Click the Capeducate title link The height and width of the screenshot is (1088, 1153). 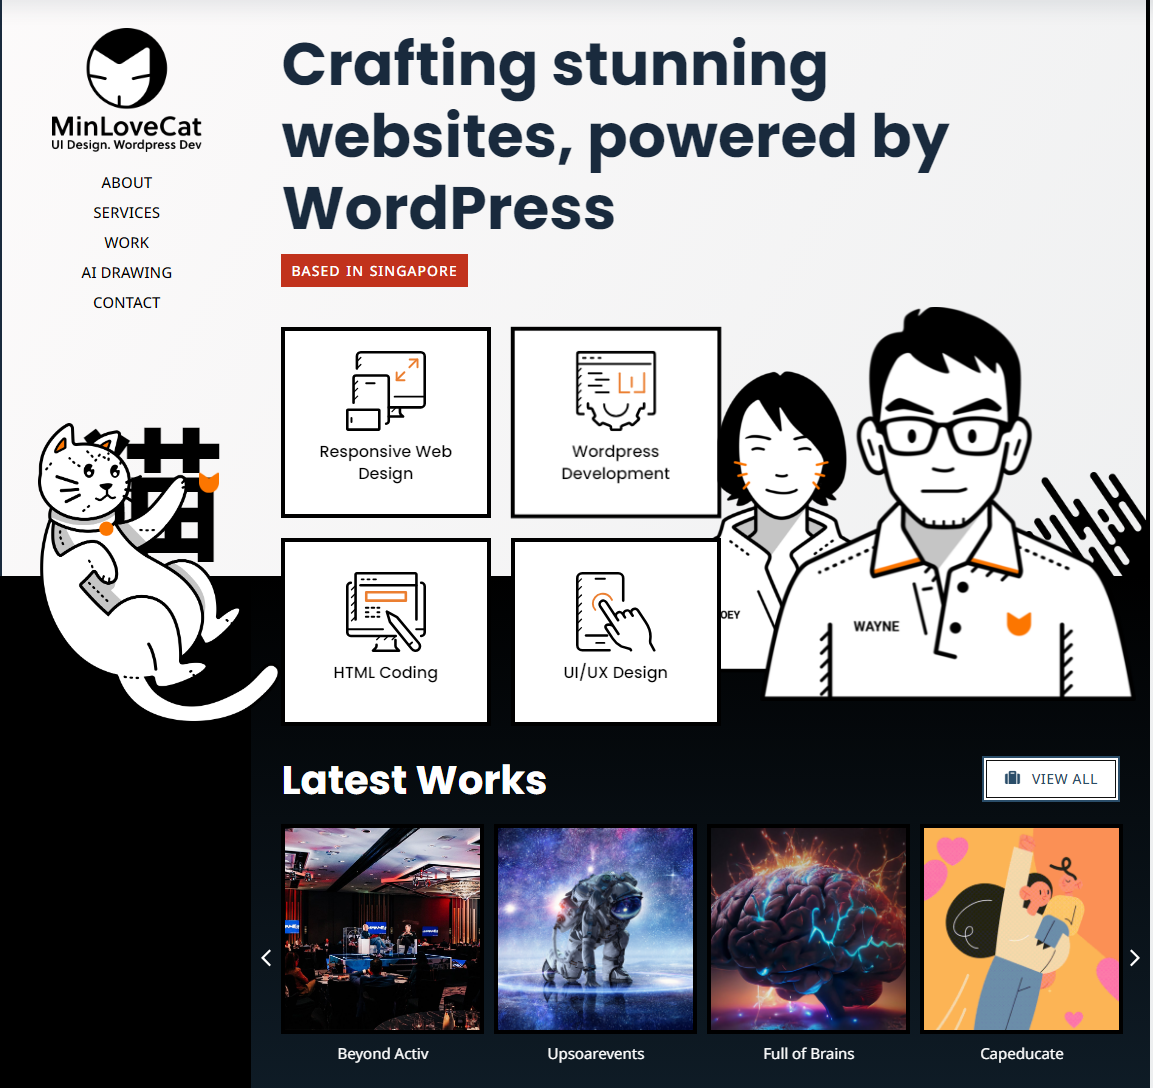[1021, 1054]
